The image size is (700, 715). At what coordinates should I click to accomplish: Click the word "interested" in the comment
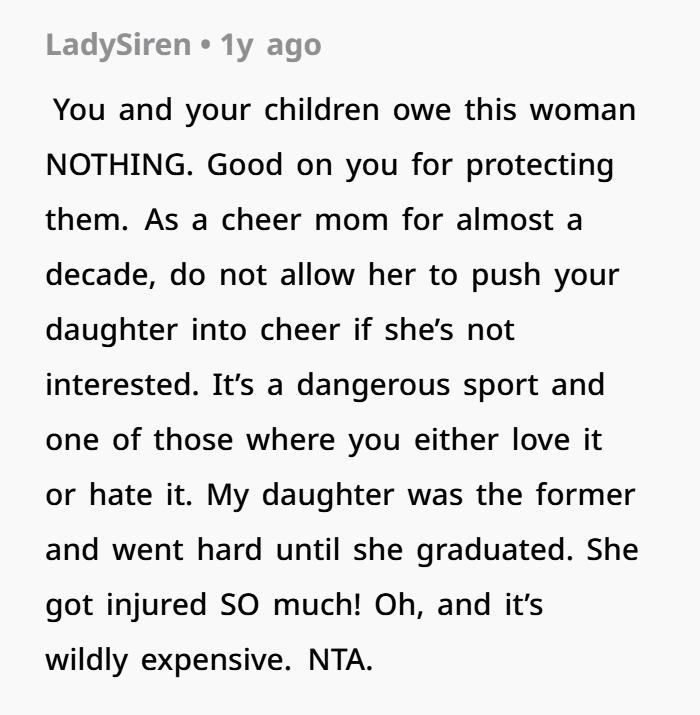(119, 385)
